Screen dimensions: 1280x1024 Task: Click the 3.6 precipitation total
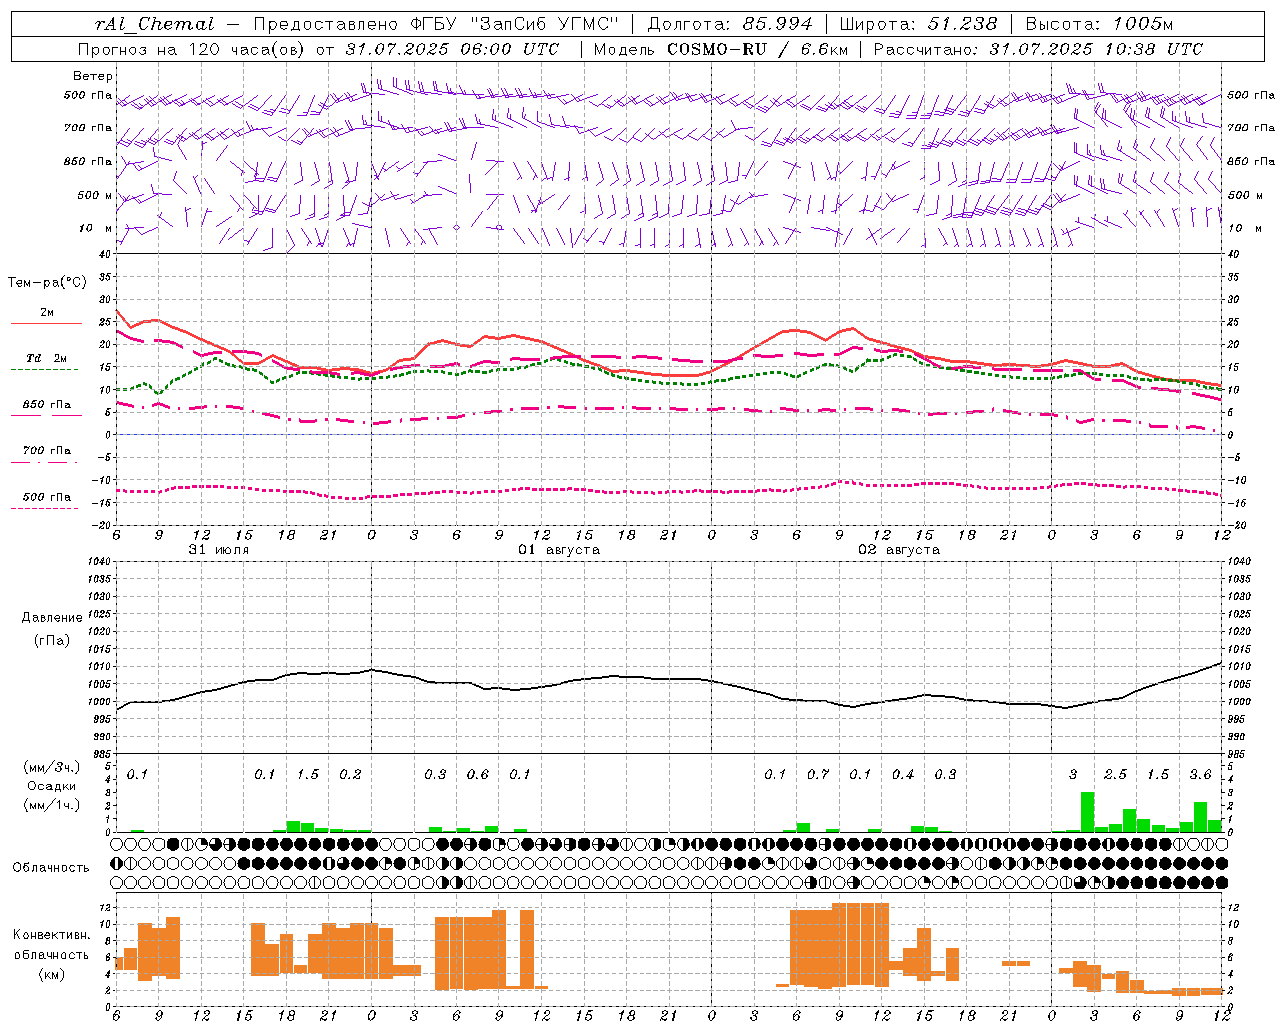point(1201,774)
